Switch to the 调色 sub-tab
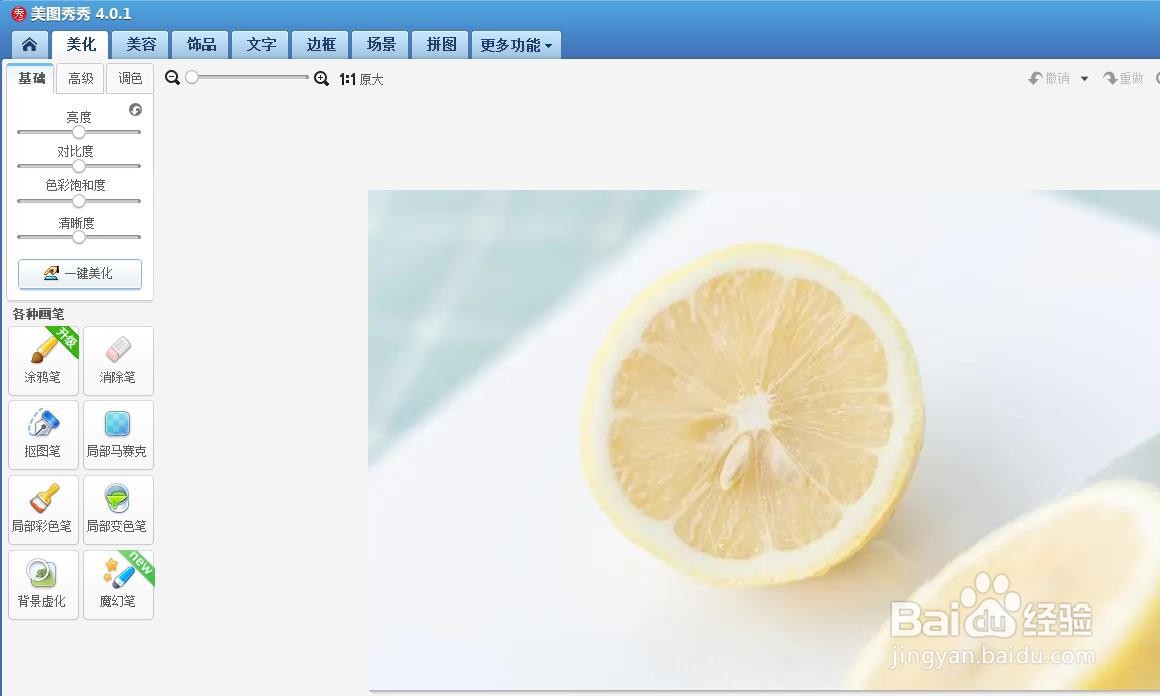This screenshot has height=696, width=1160. coord(129,78)
